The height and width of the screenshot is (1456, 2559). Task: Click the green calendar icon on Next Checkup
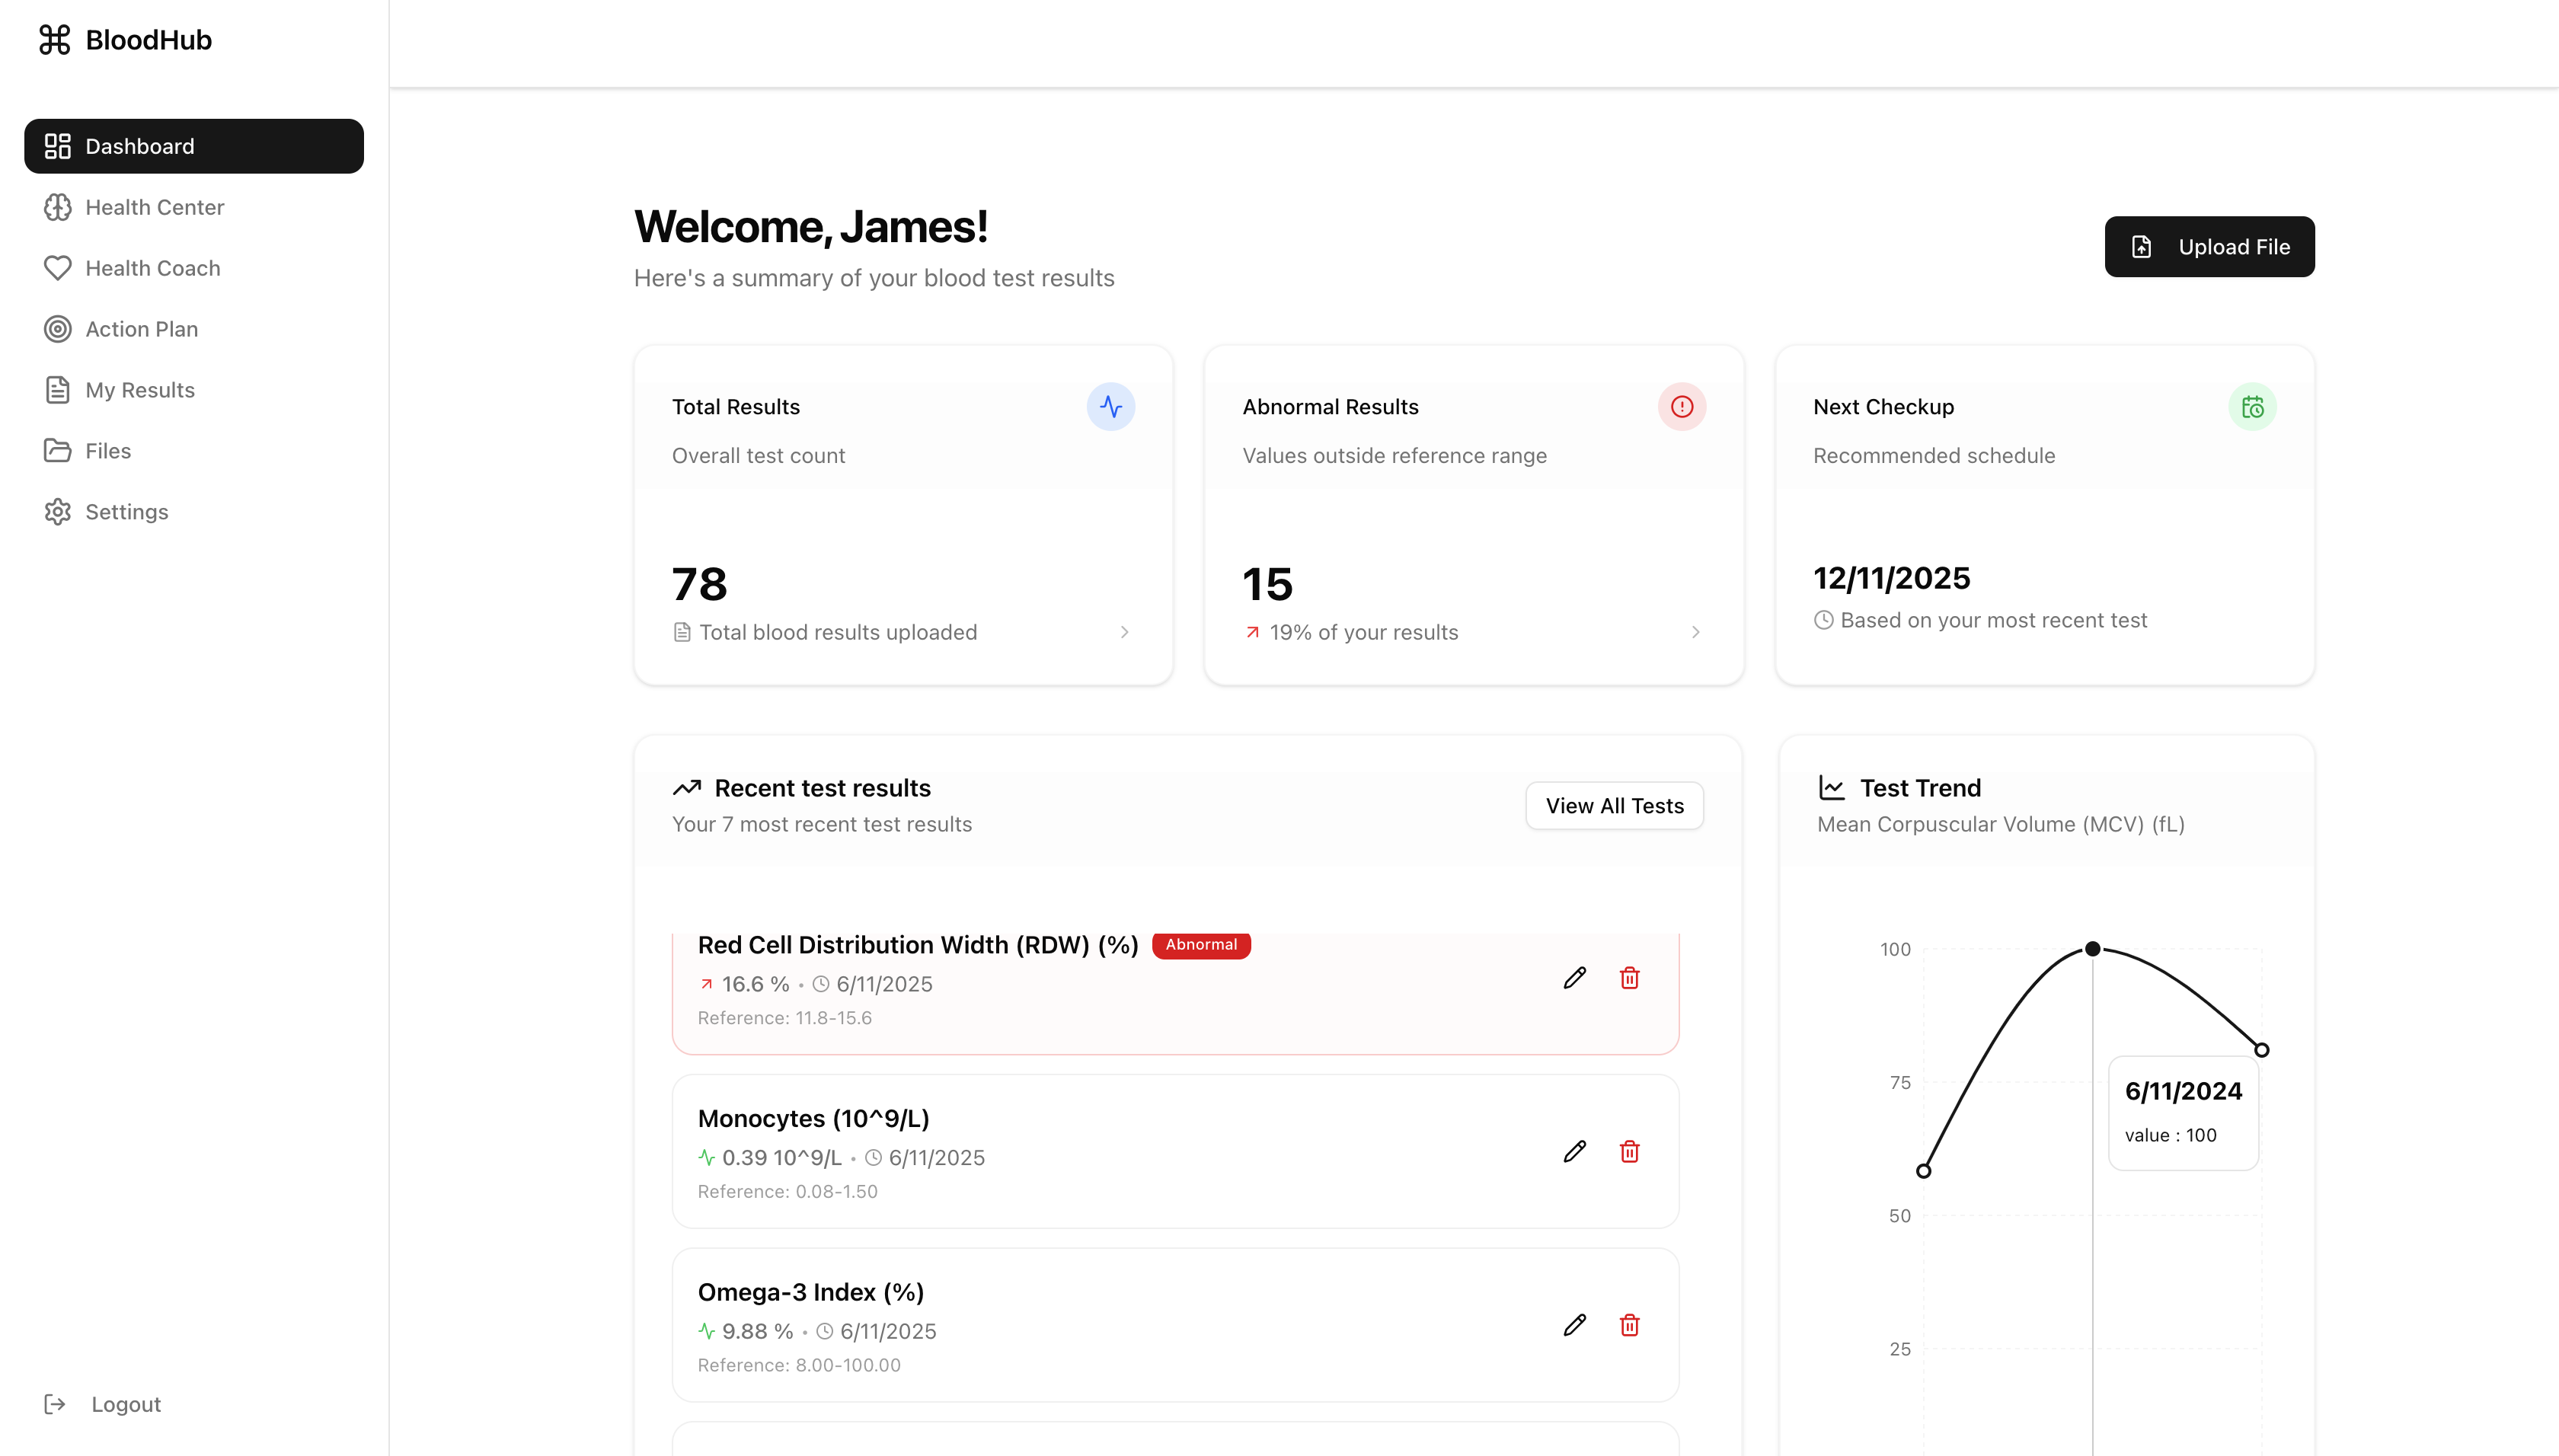[2252, 407]
